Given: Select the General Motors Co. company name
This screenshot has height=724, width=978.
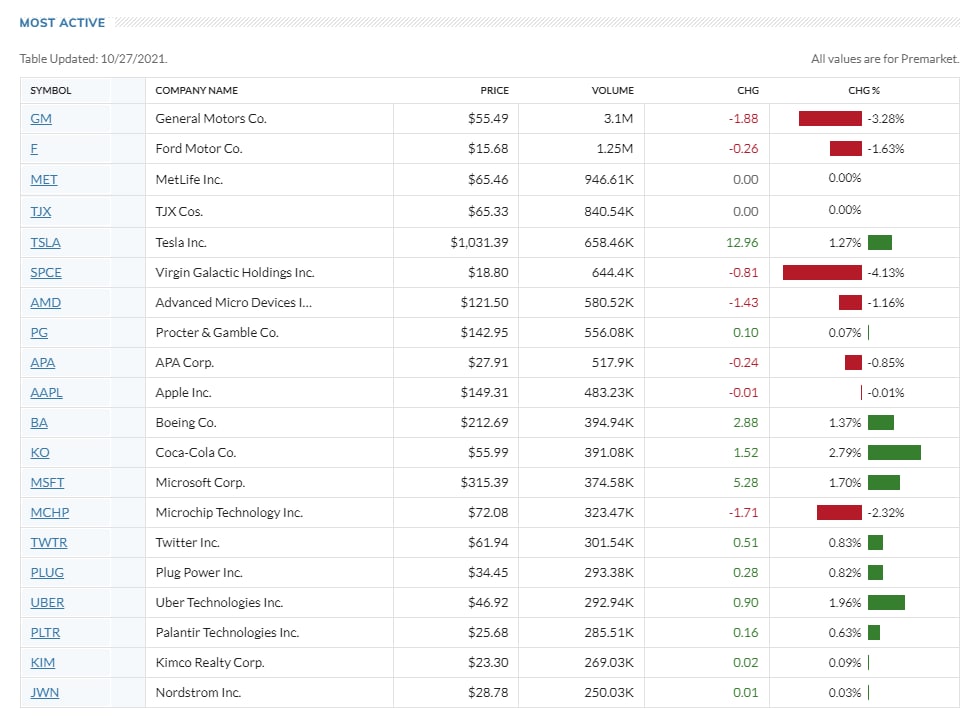Looking at the screenshot, I should coord(211,118).
